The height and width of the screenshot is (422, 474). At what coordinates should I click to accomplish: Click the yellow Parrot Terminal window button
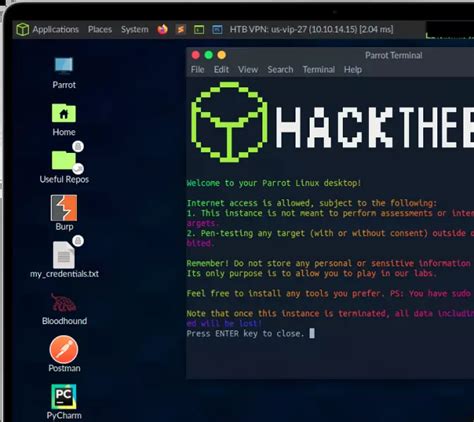click(222, 55)
